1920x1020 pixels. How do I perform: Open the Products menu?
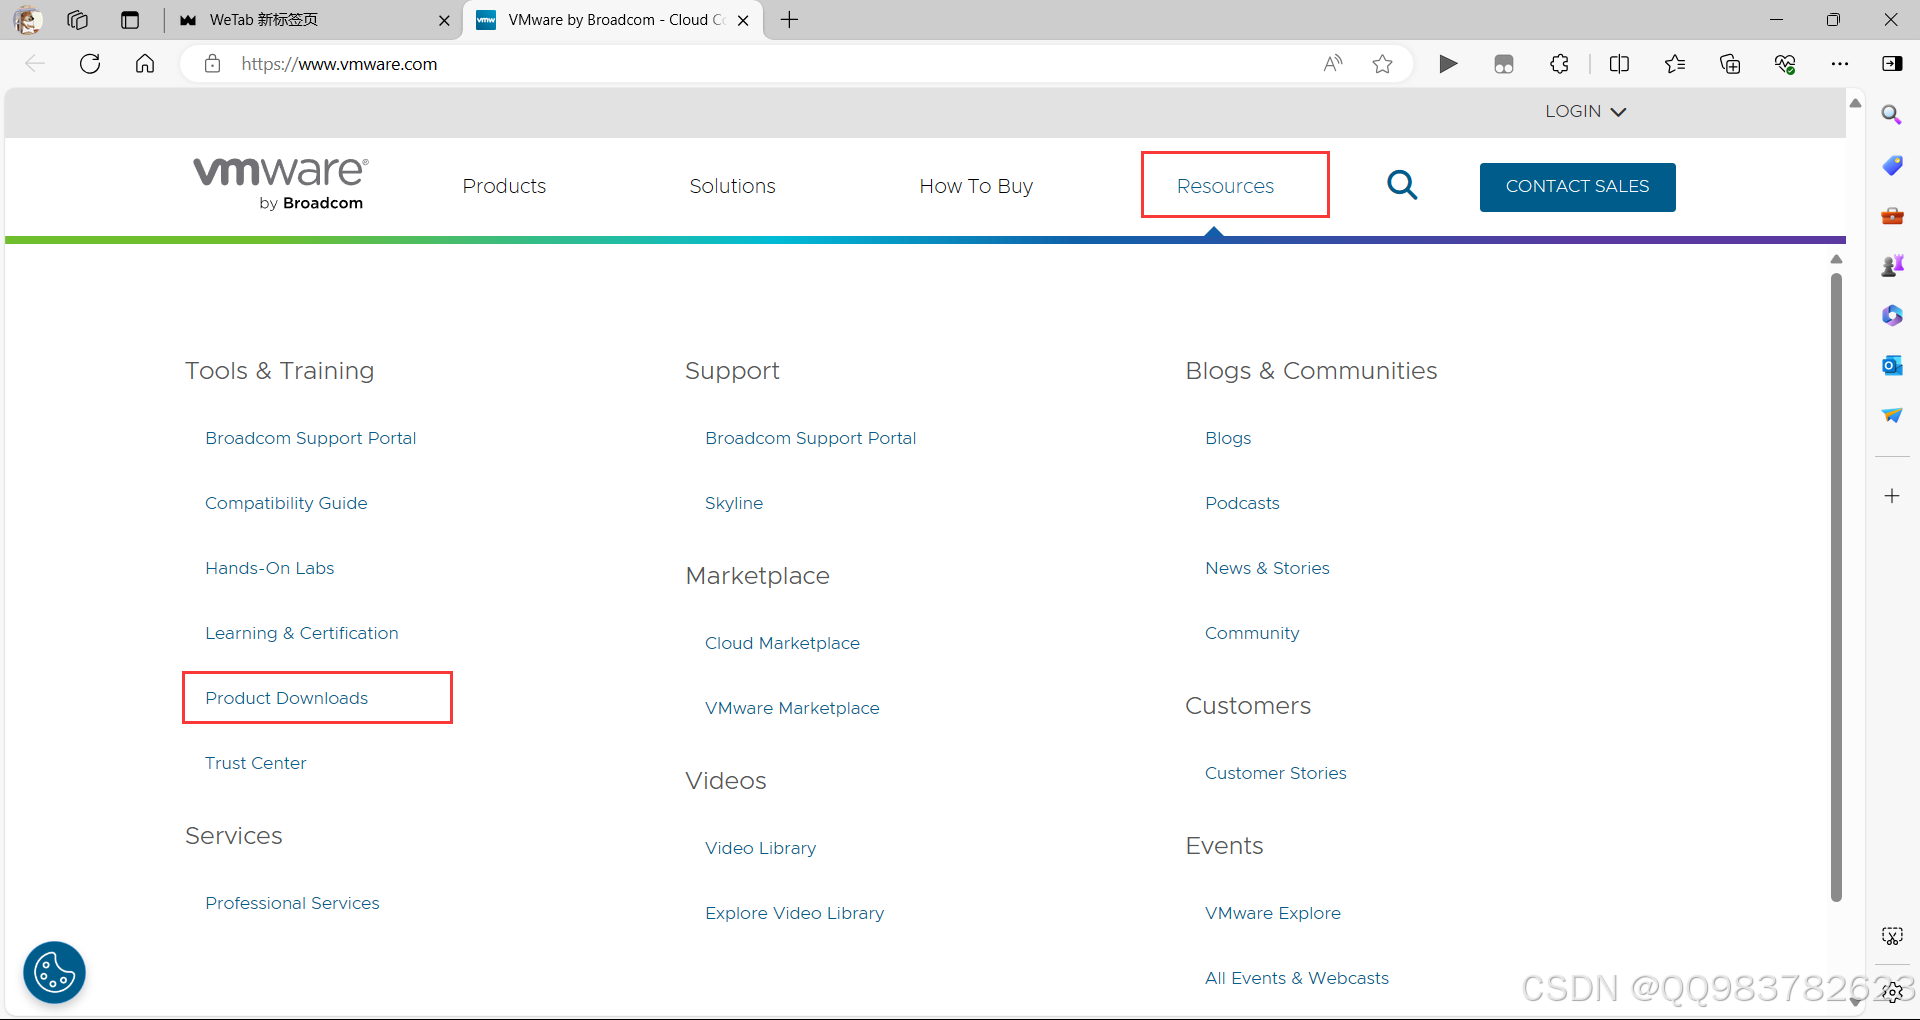(504, 186)
